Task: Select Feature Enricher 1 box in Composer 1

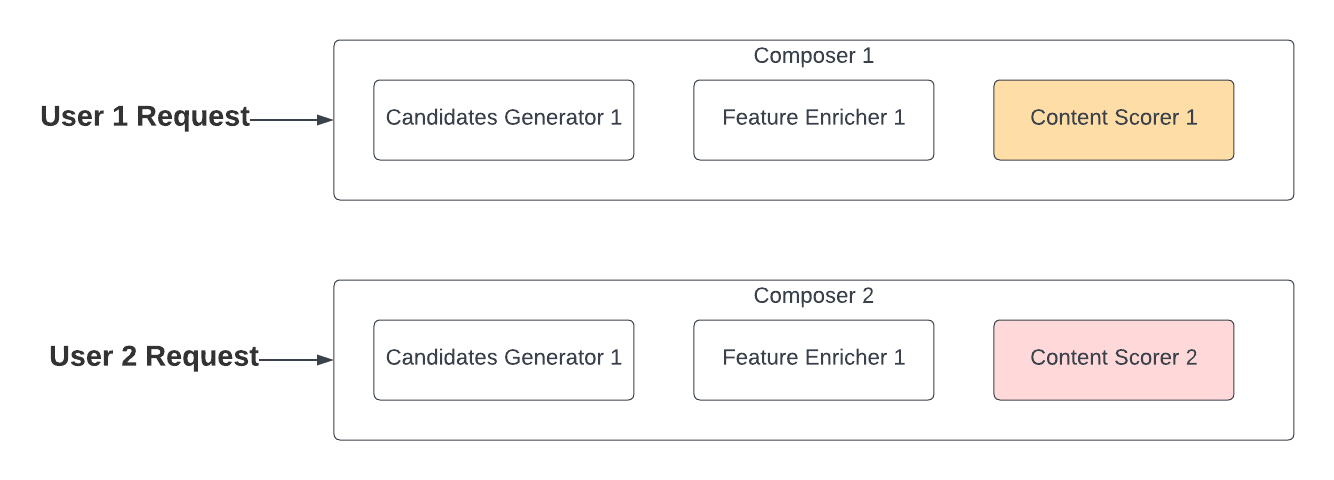Action: (x=813, y=120)
